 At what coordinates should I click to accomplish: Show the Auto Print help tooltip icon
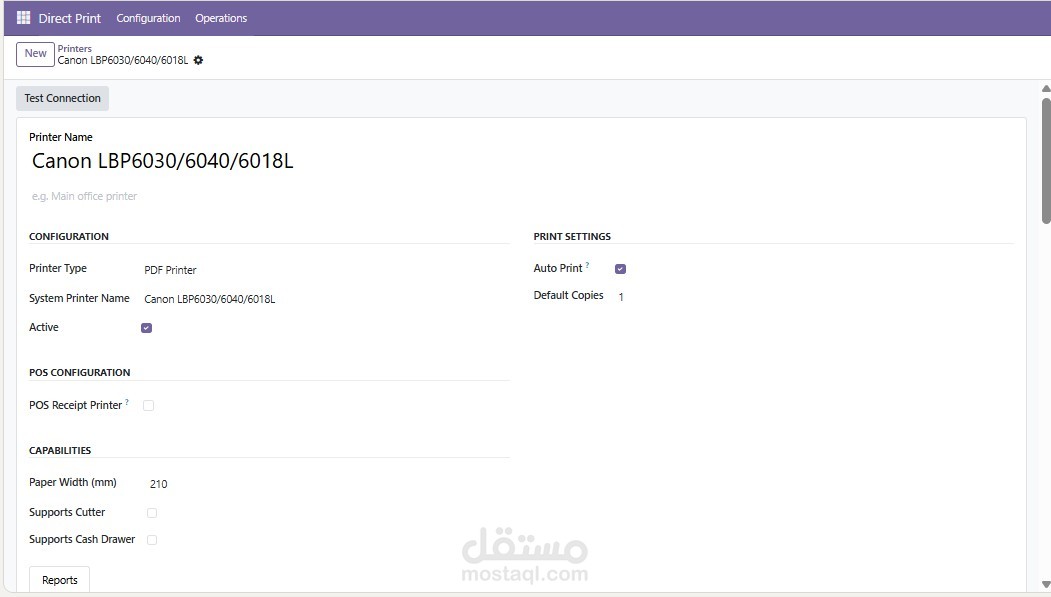587,265
